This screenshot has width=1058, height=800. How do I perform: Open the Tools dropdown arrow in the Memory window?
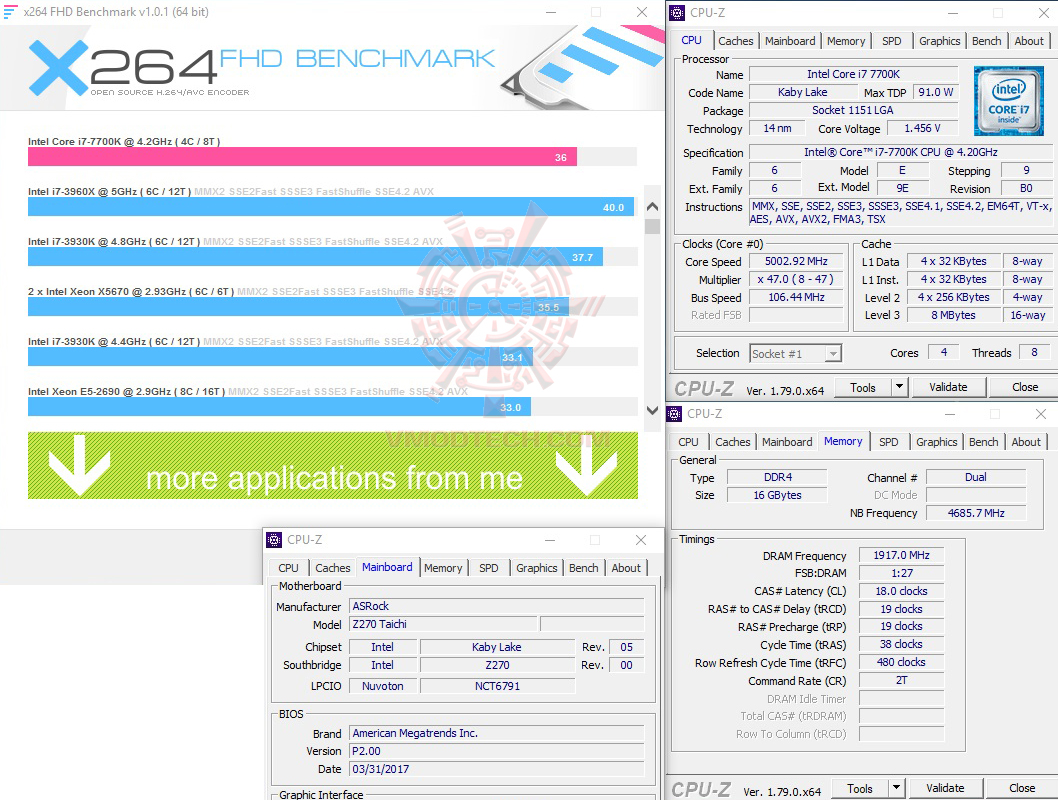coord(896,788)
